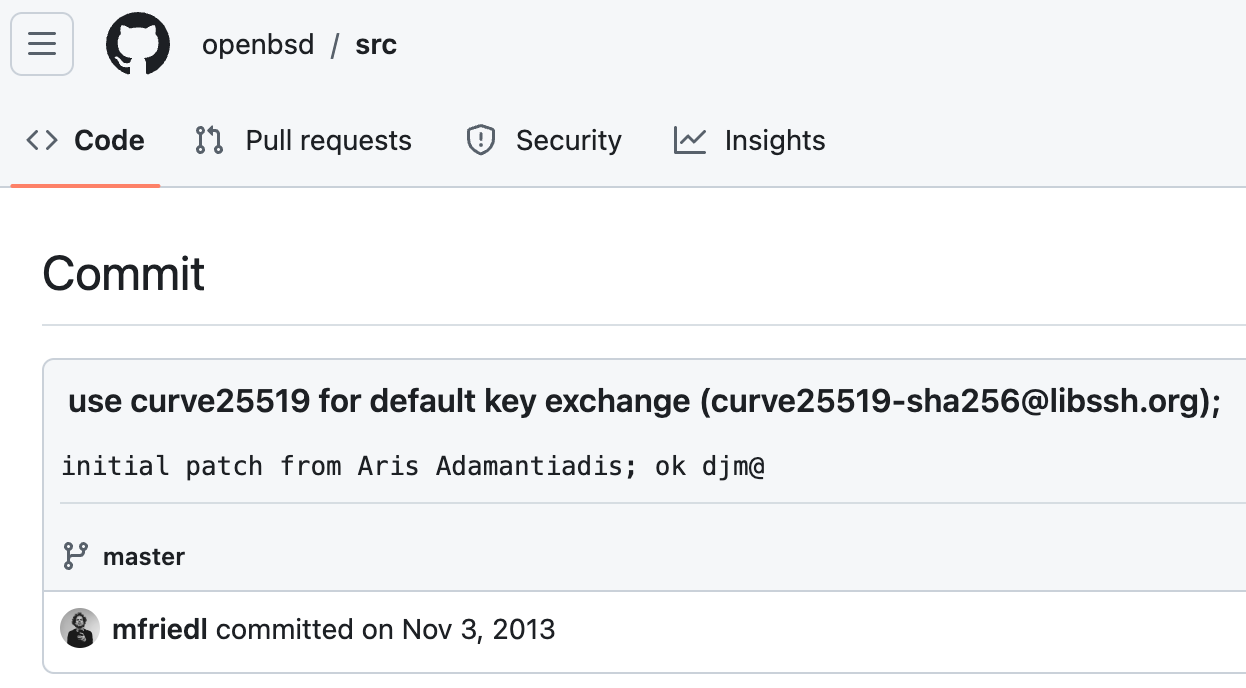
Task: Click the mfriedl avatar thumbnail
Action: (80, 628)
